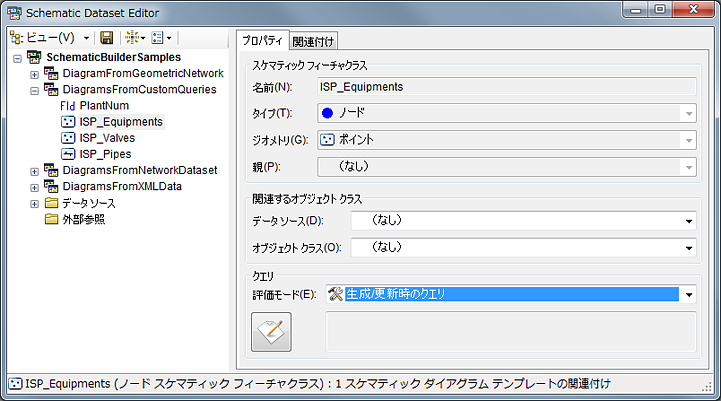Close the Schematic Dataset Editor window
Viewport: 721px width, 401px height.
tap(693, 10)
